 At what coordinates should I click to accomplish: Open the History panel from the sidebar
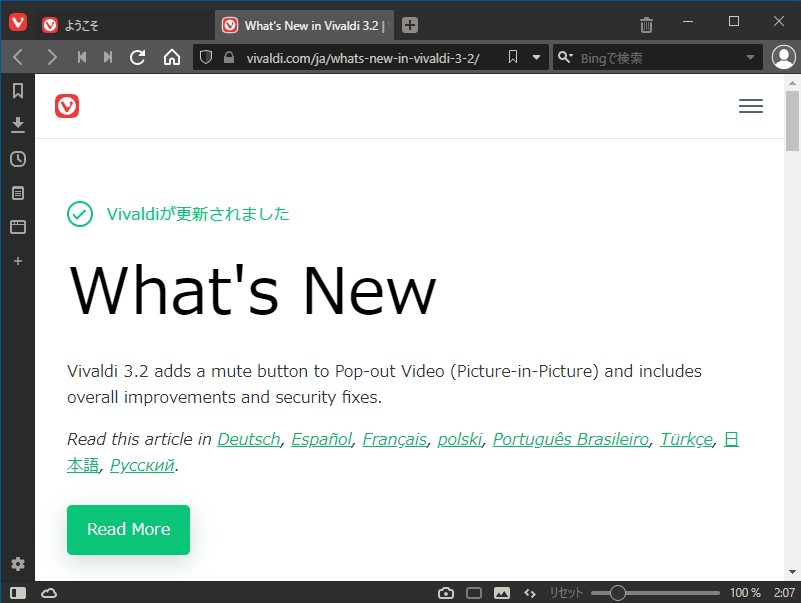coord(17,158)
